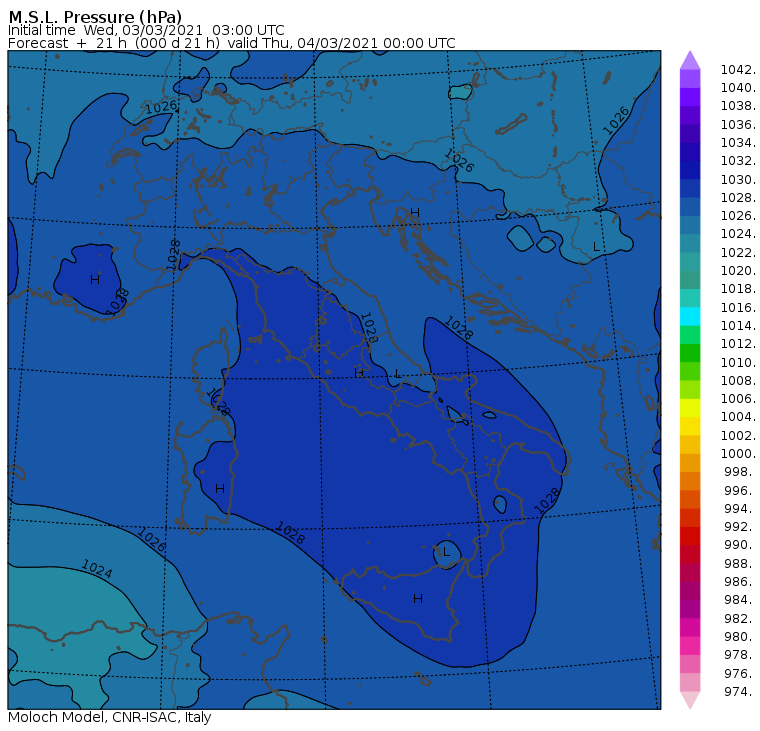Viewport: 760px width, 731px height.
Task: Pick the red swatch between 990 and 992
Action: tap(690, 536)
